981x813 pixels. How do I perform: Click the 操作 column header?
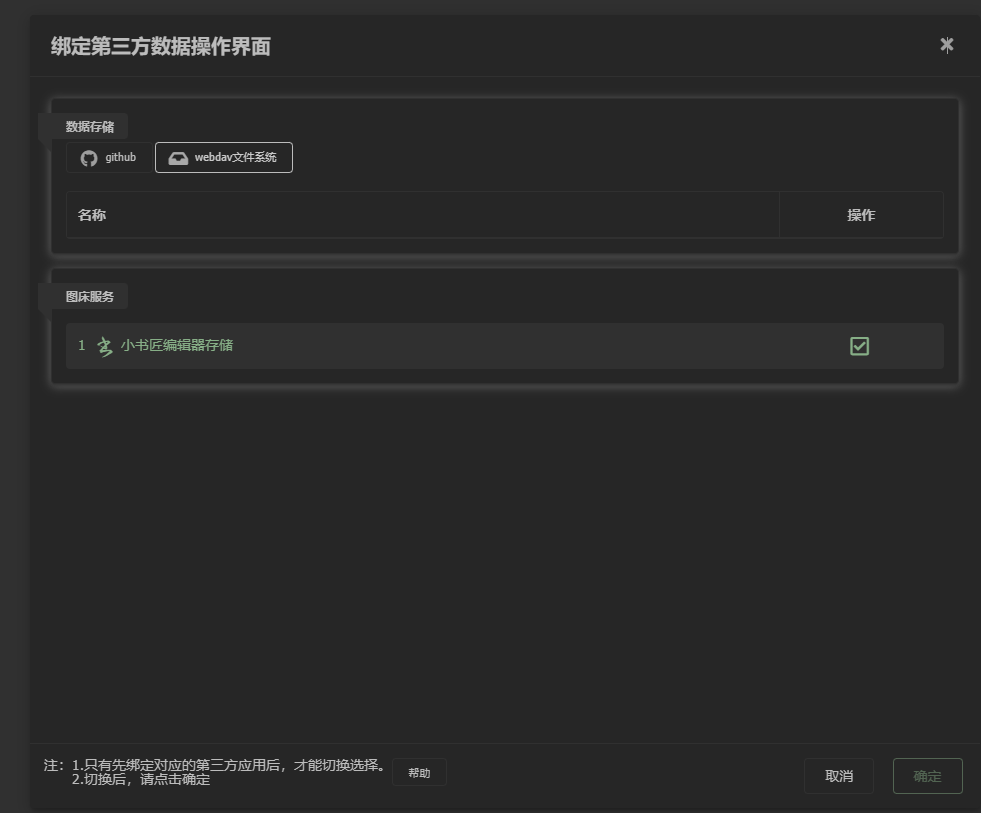(x=861, y=215)
